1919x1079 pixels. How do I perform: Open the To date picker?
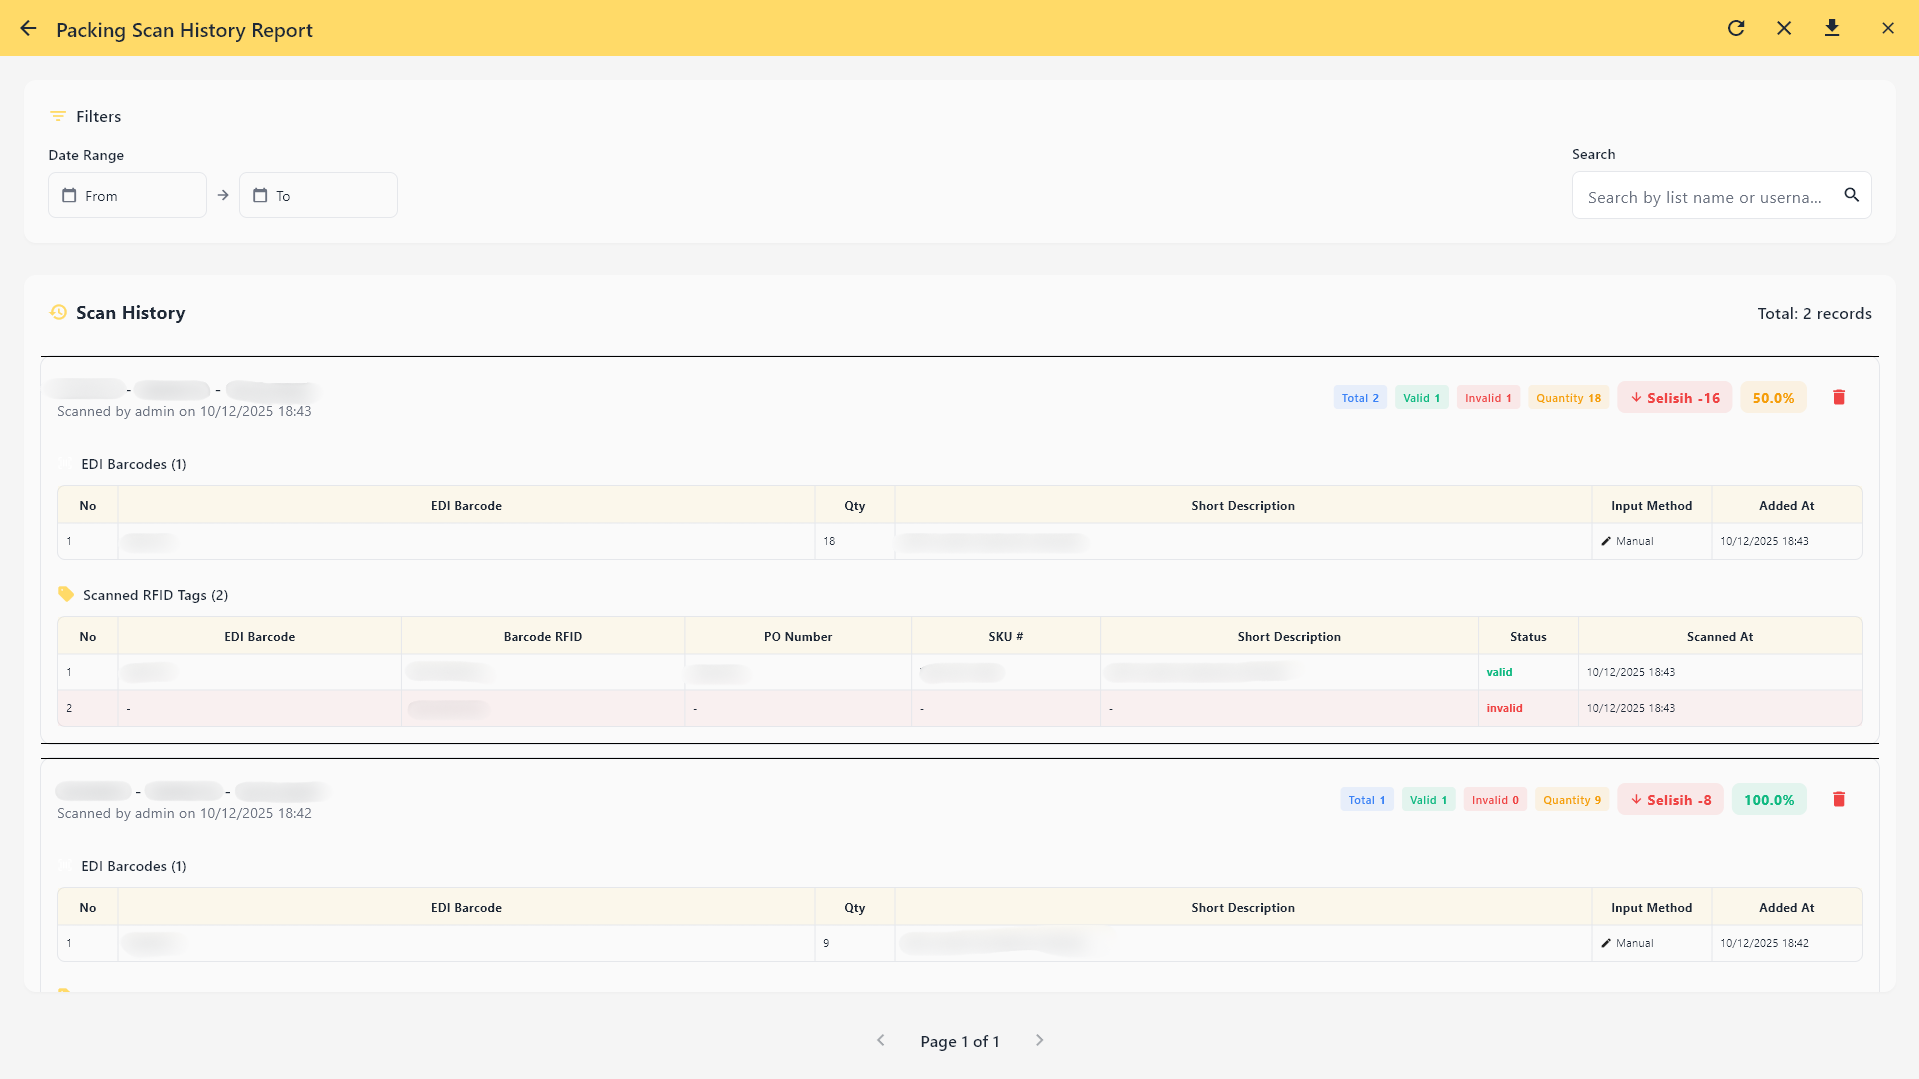point(318,196)
